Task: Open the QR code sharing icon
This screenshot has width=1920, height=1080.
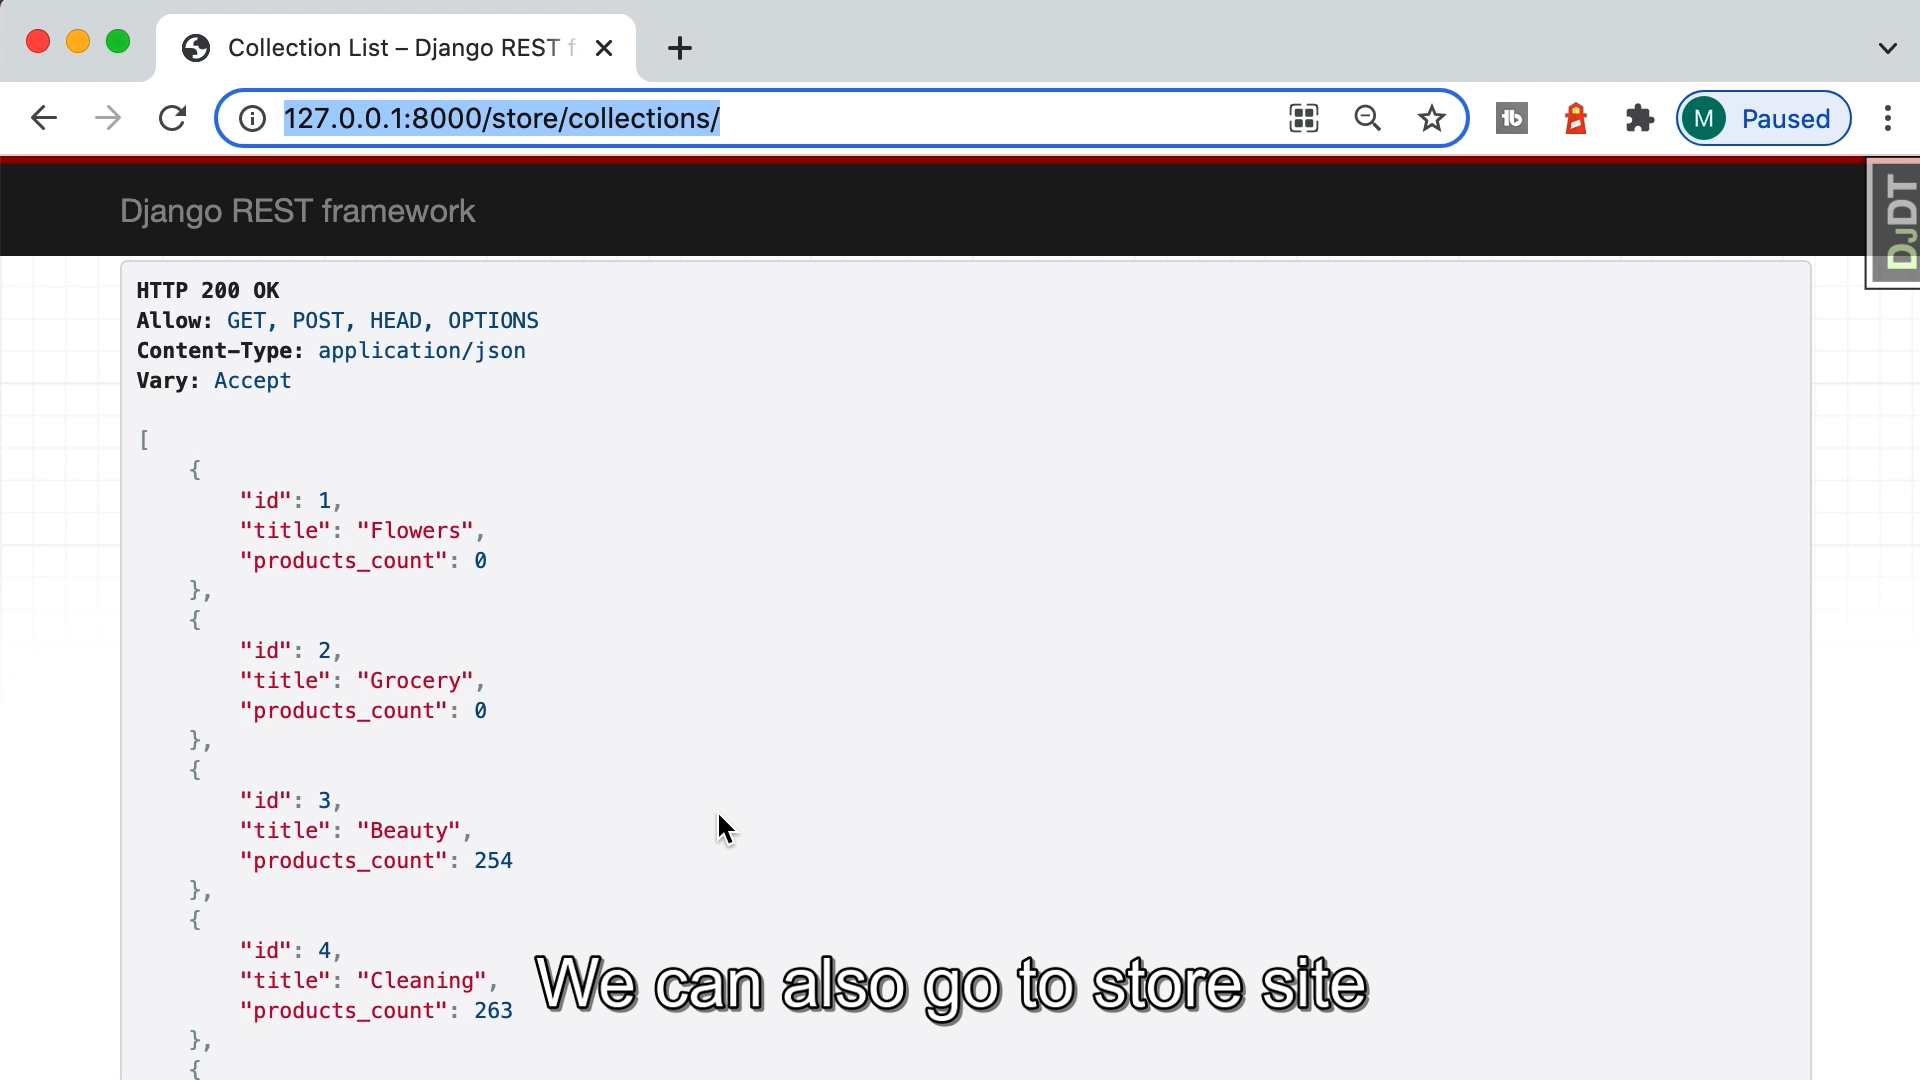Action: pos(1303,118)
